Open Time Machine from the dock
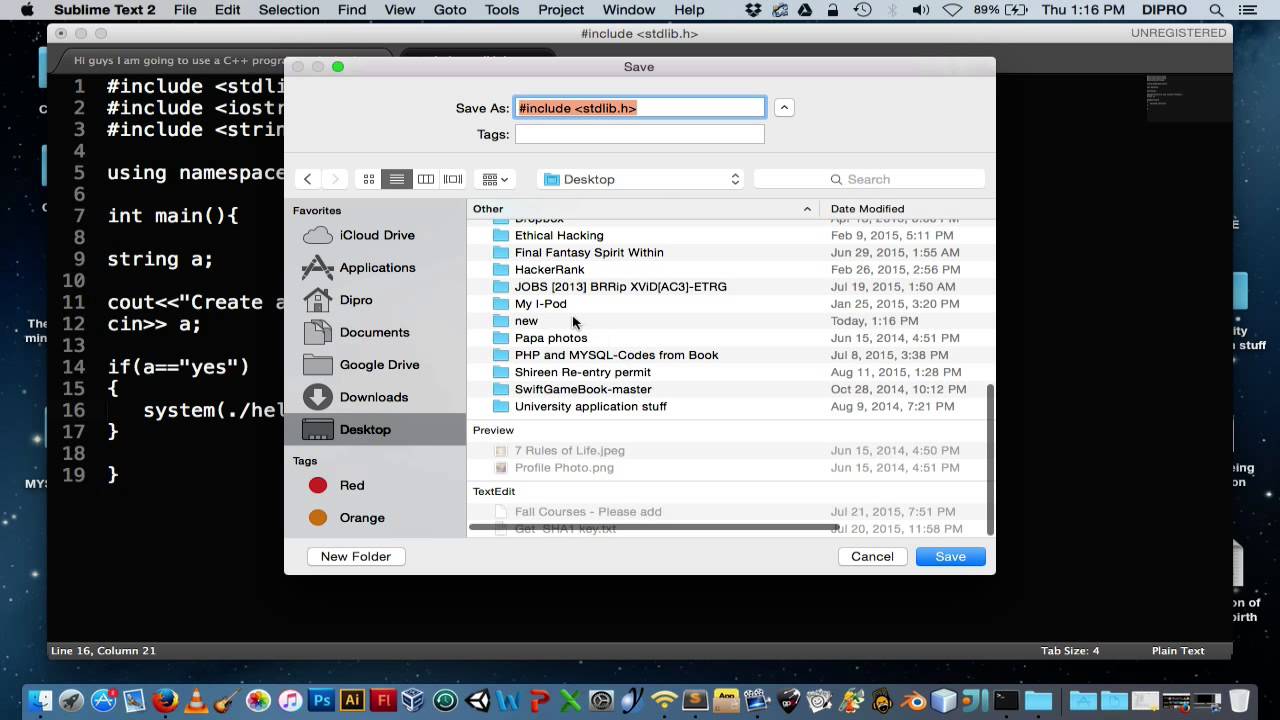 445,700
